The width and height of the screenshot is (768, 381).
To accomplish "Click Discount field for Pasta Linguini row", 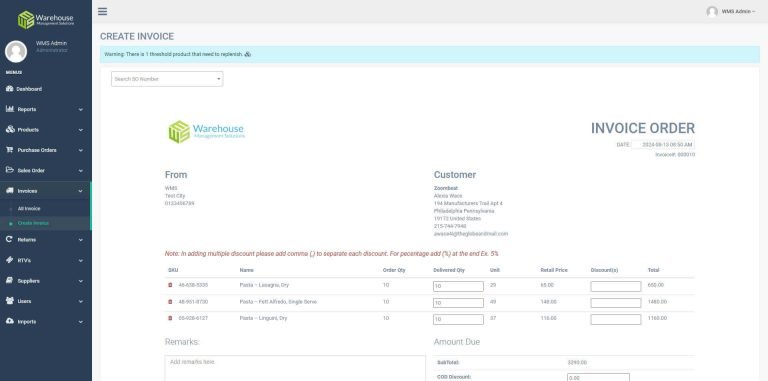I will [615, 319].
